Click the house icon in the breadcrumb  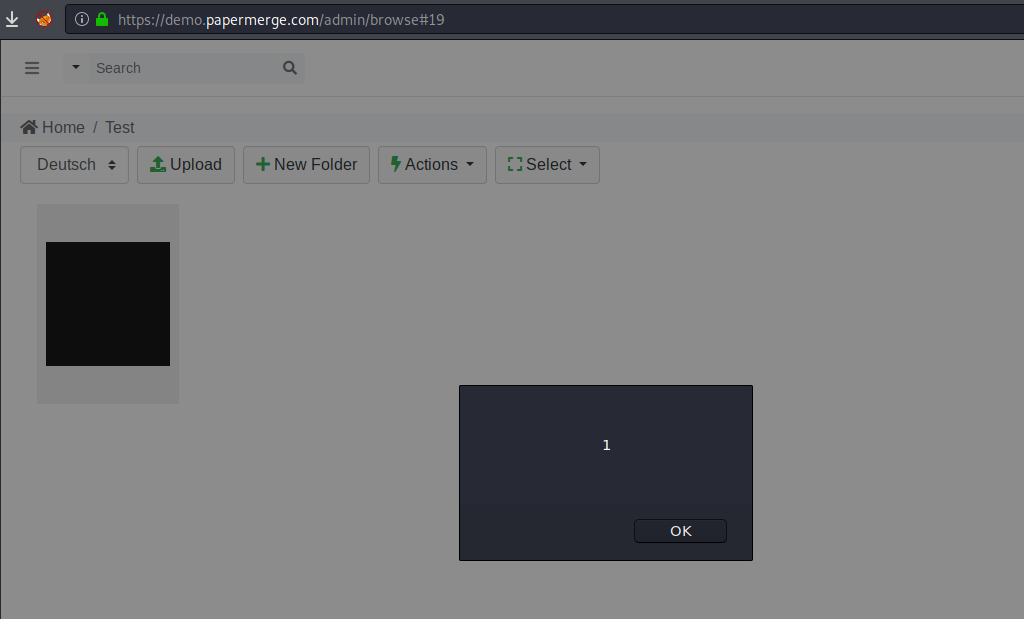[27, 127]
